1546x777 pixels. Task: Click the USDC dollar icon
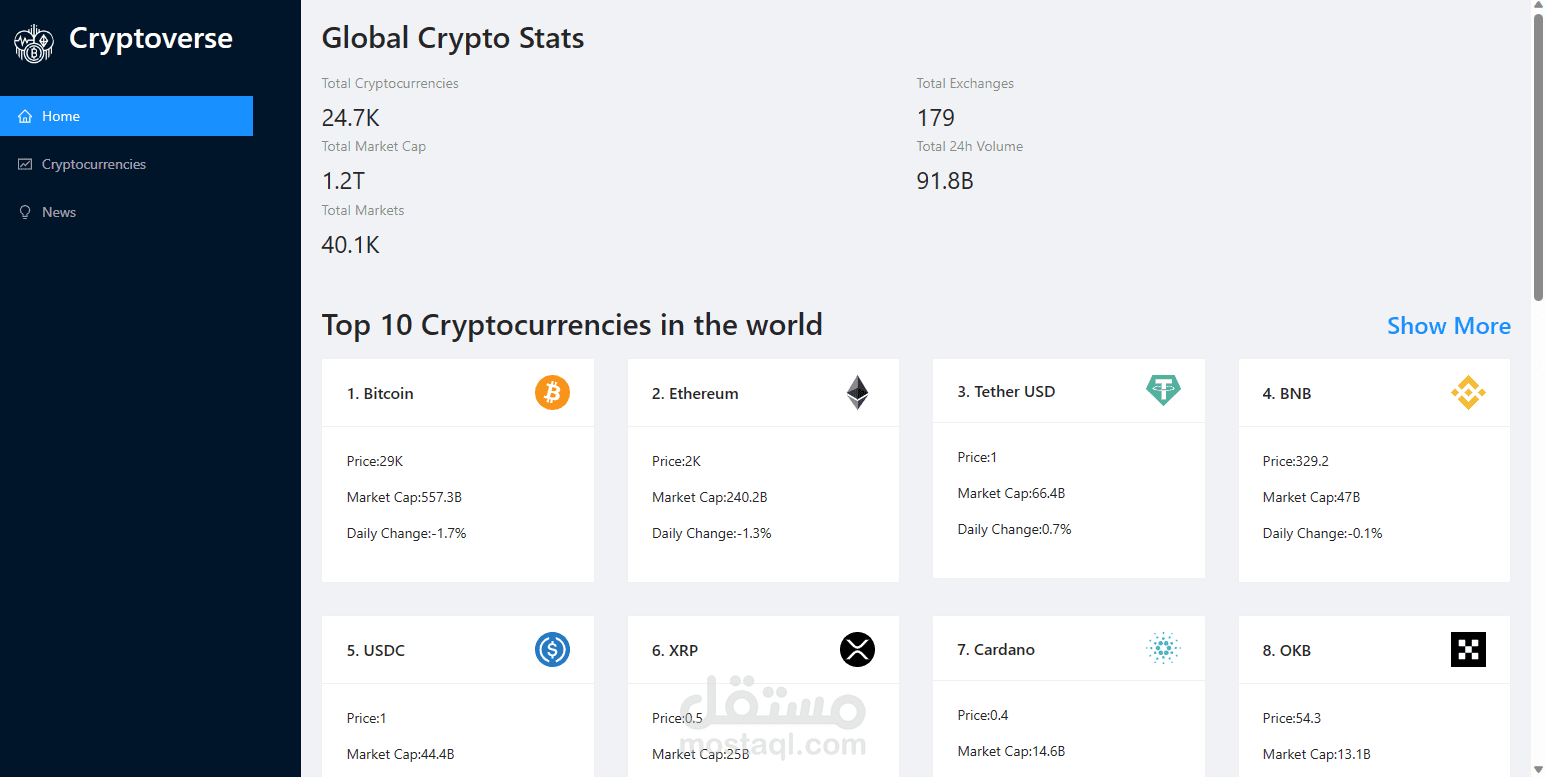tap(551, 649)
